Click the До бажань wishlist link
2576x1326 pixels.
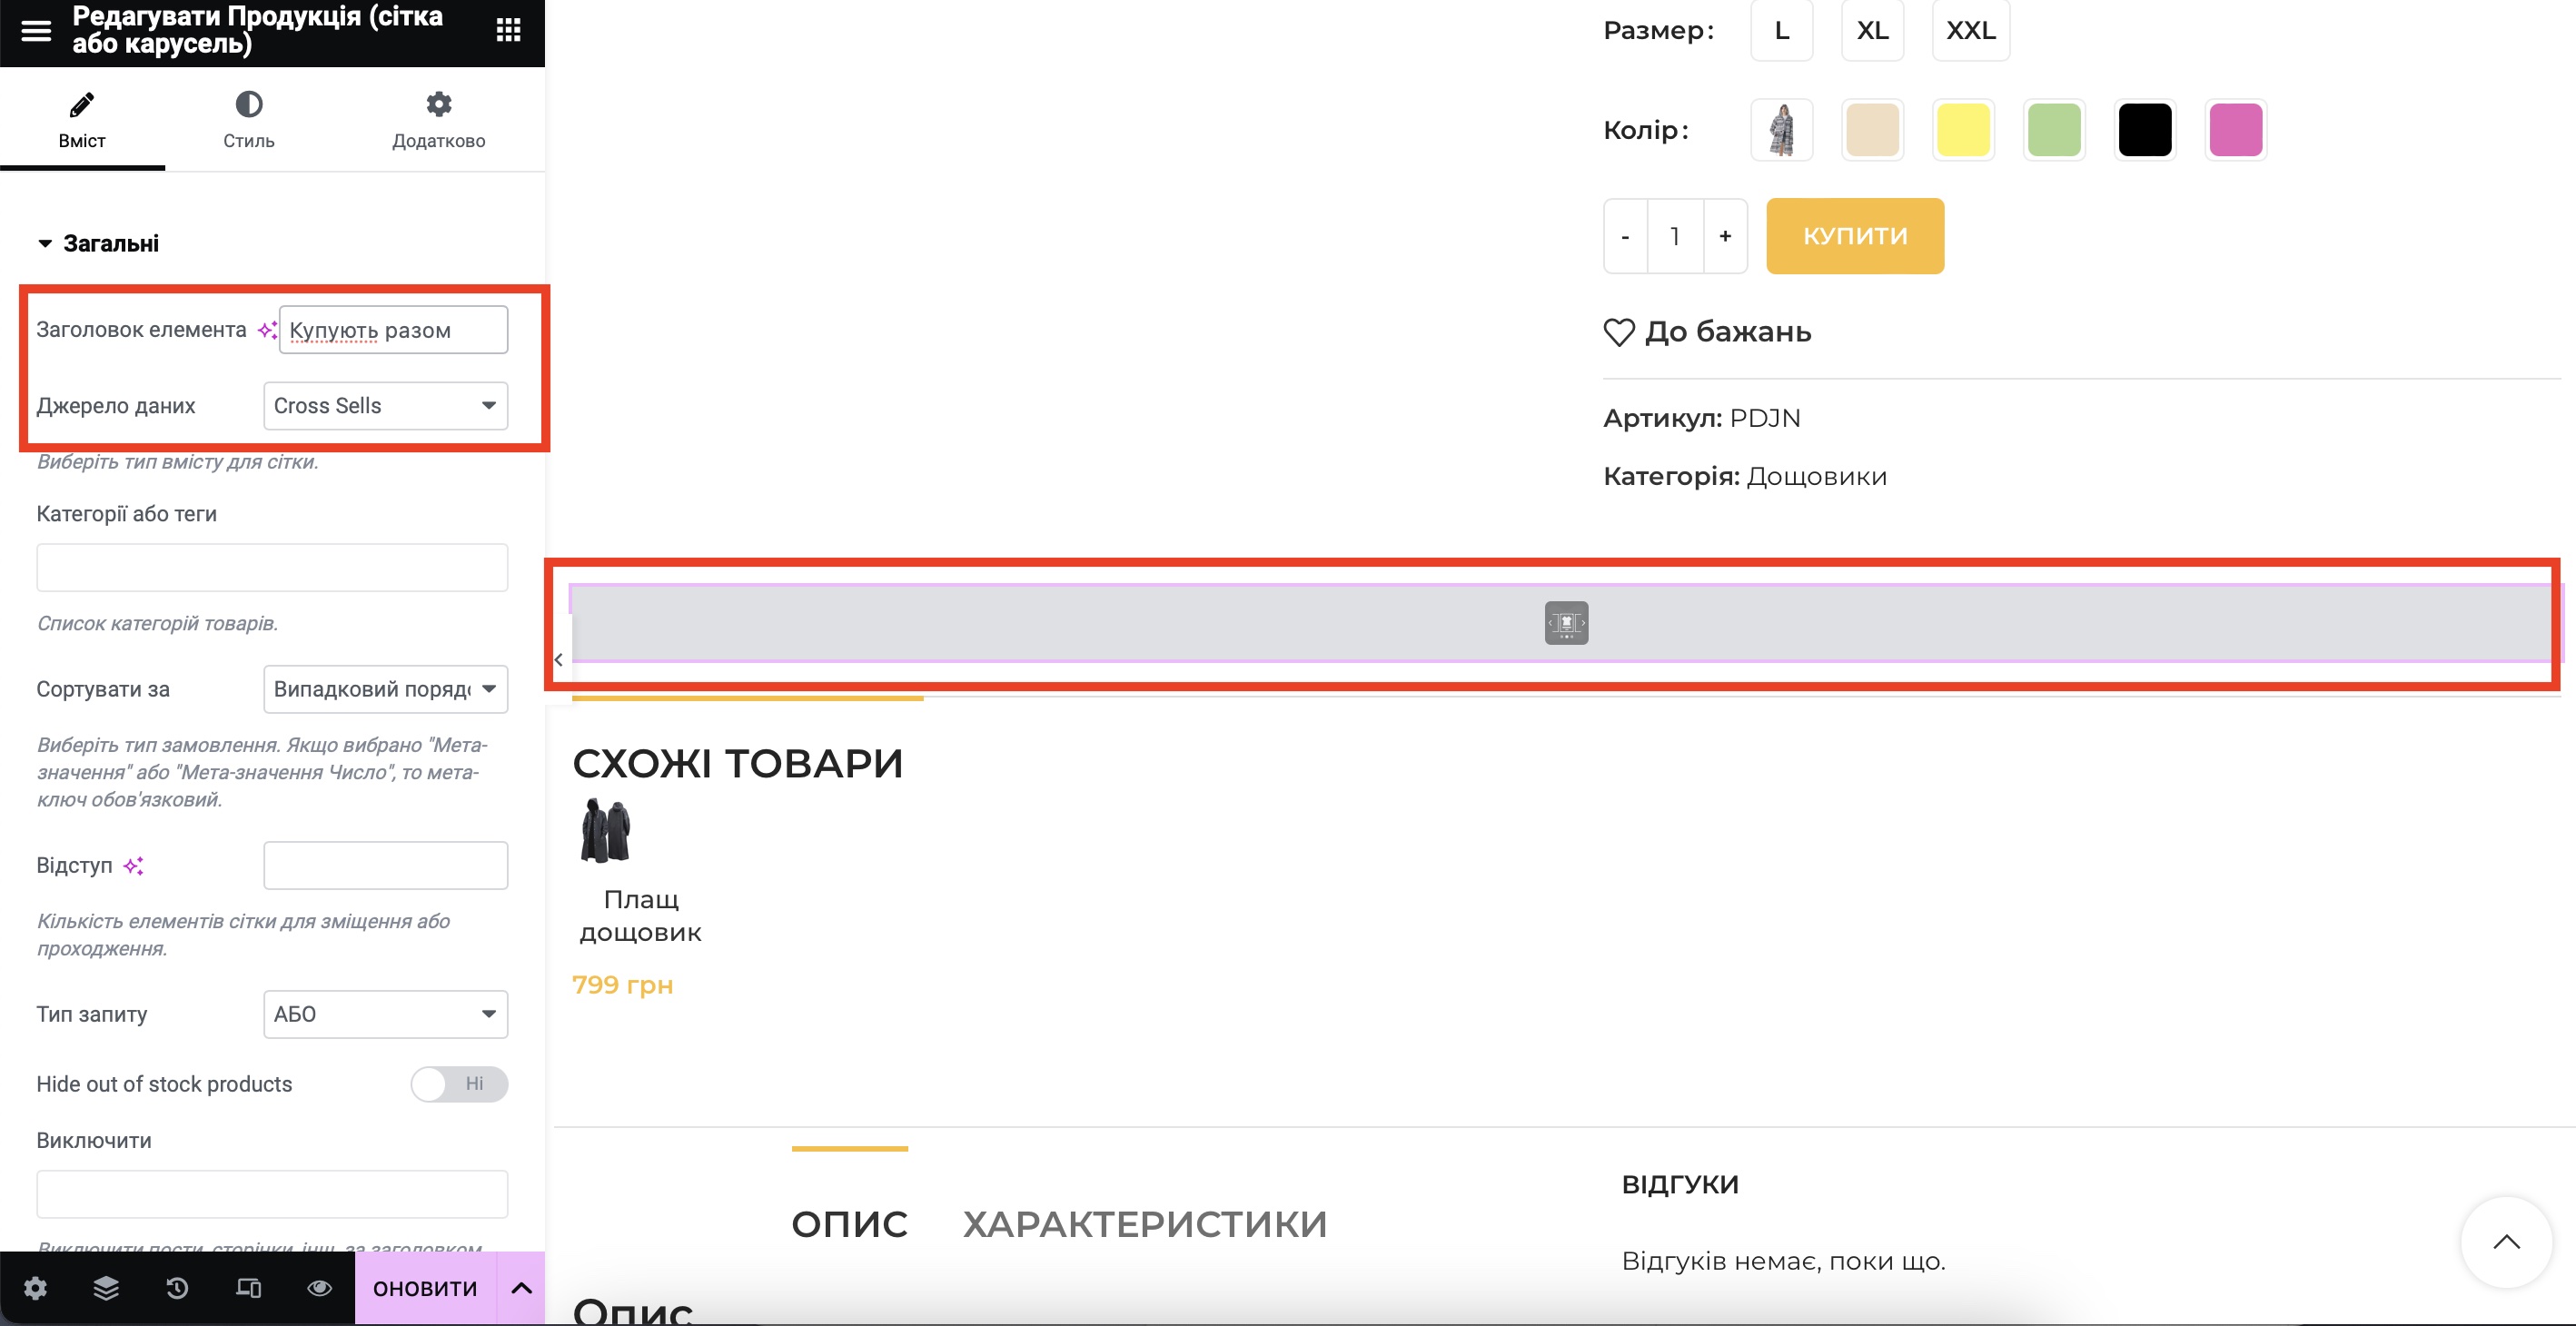[x=1728, y=332]
